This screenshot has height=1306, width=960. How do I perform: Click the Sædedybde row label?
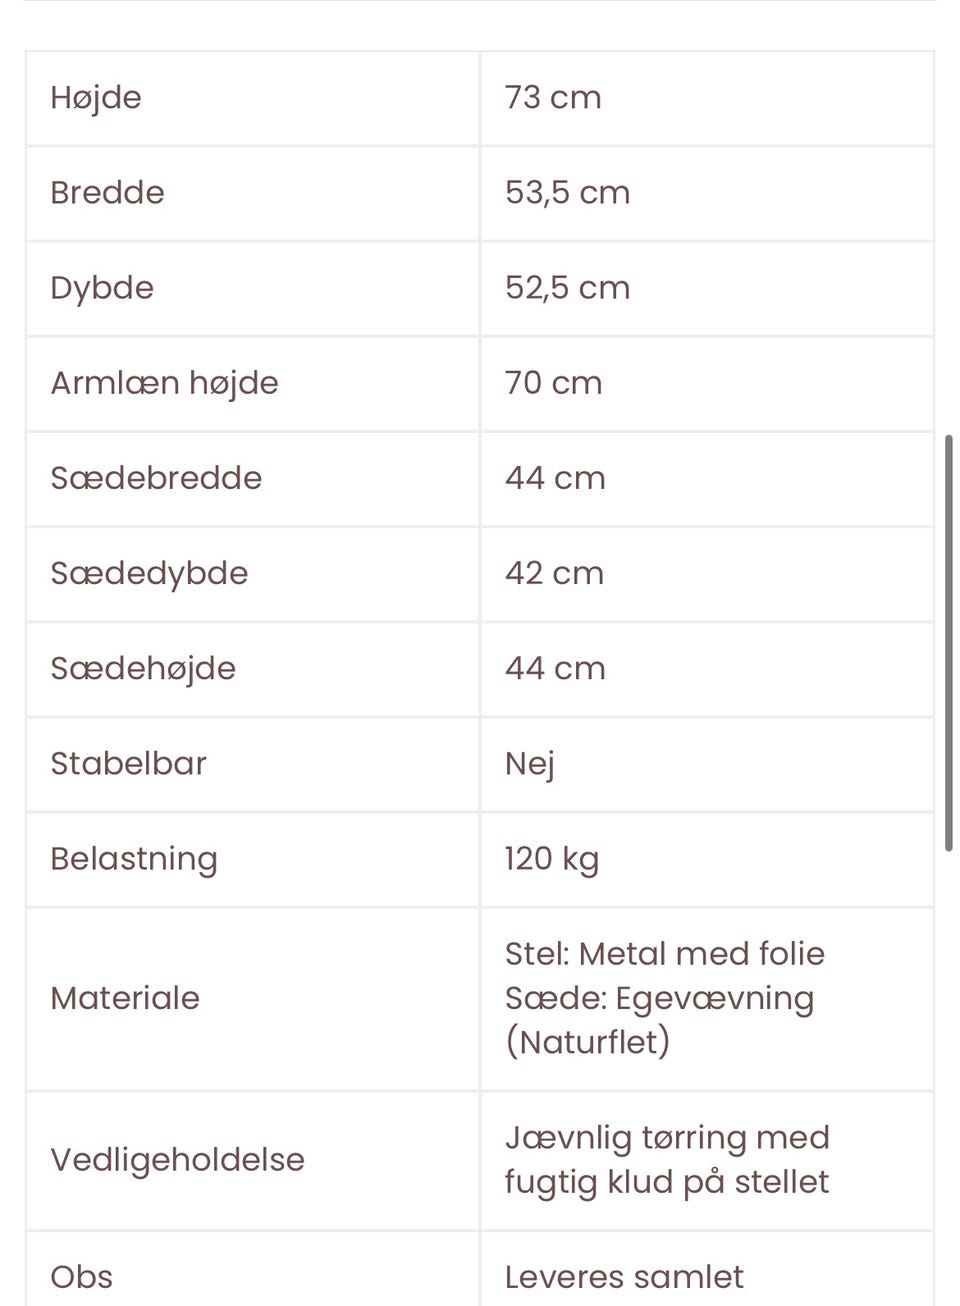coord(149,573)
